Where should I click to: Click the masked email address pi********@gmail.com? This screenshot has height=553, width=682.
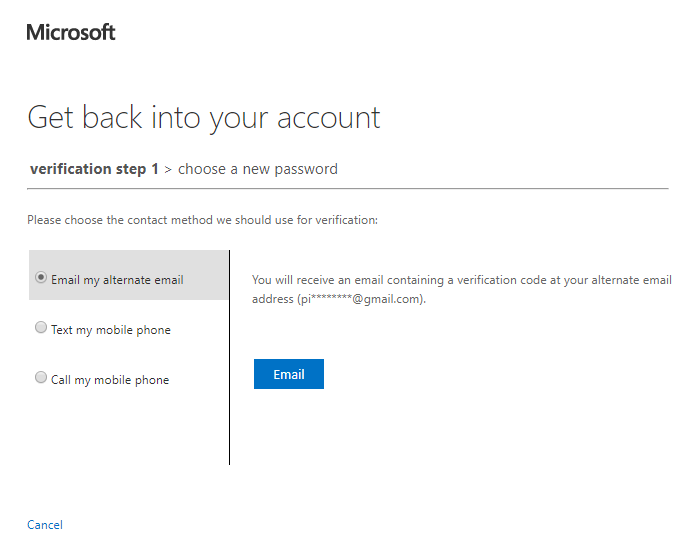(x=361, y=299)
